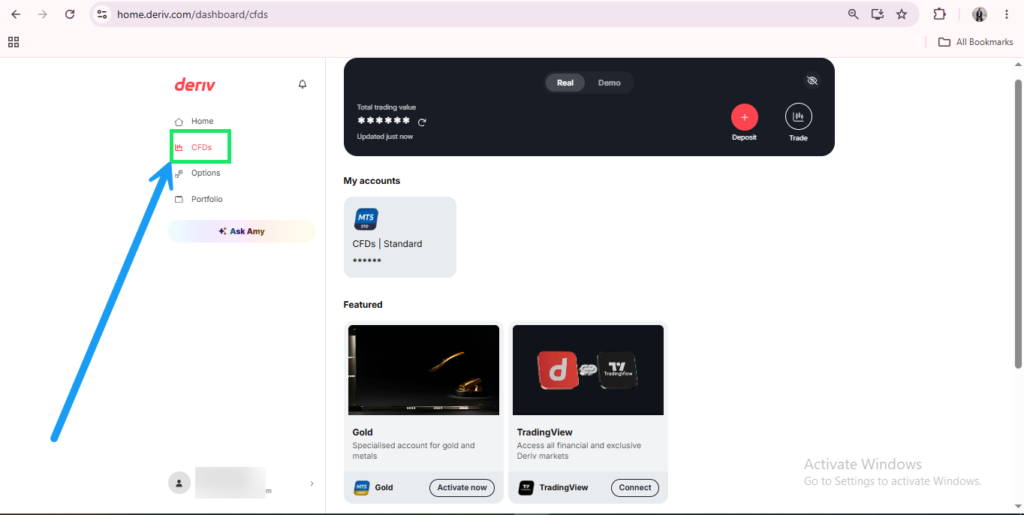This screenshot has width=1024, height=515.
Task: Go back in browser
Action: pyautogui.click(x=16, y=14)
